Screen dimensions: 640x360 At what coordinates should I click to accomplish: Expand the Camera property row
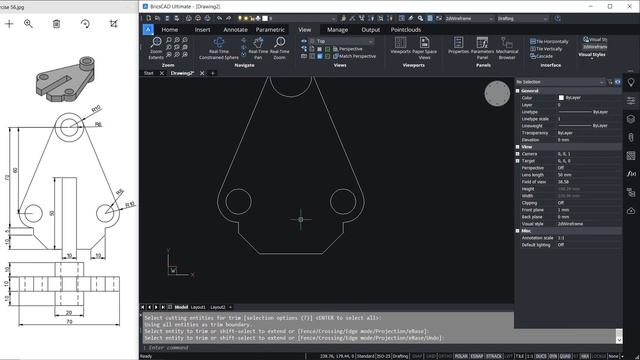(518, 154)
